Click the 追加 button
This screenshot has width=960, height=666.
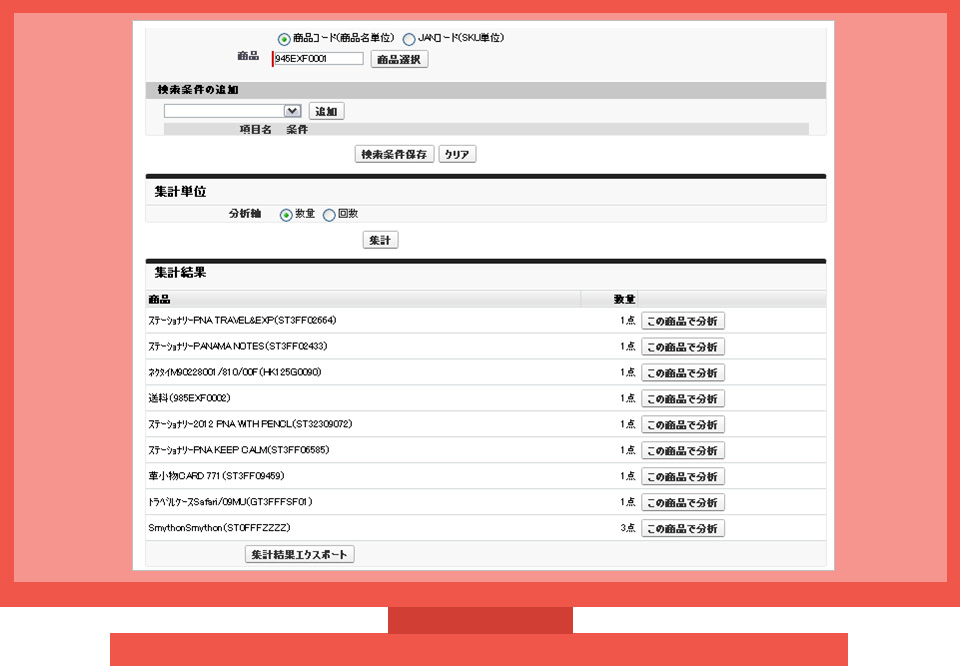point(326,111)
